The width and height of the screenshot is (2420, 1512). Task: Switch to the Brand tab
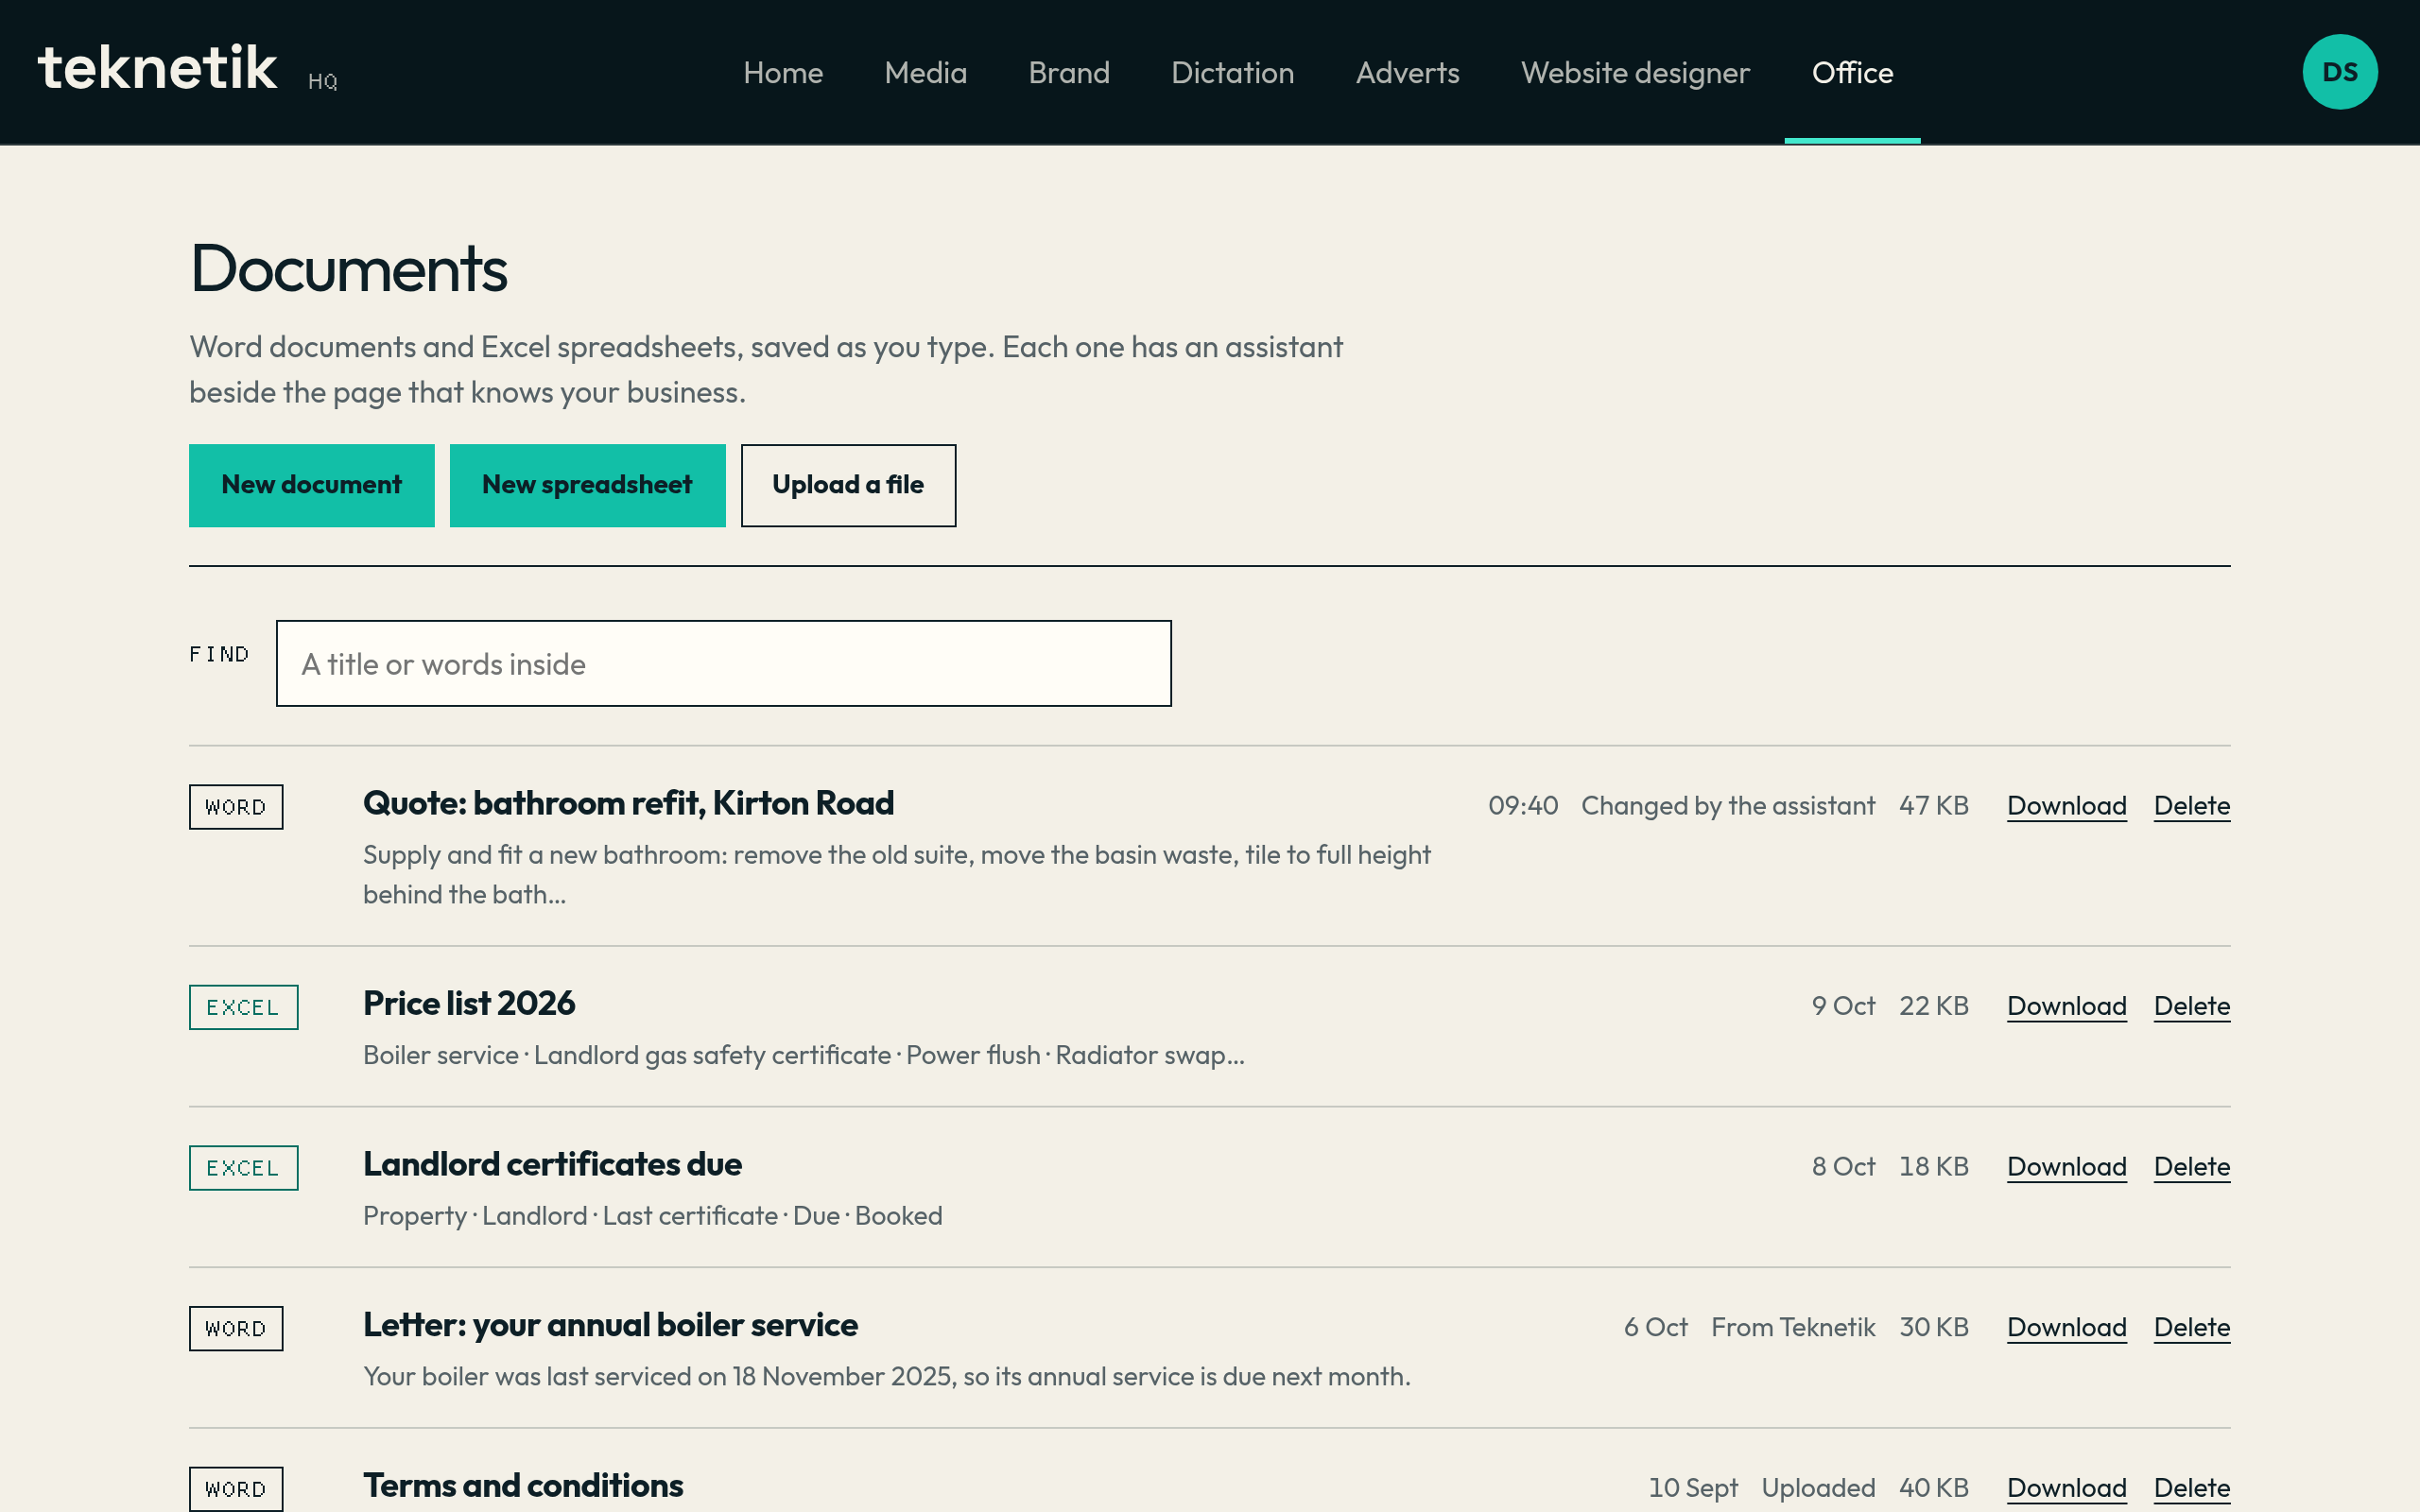[x=1069, y=73]
